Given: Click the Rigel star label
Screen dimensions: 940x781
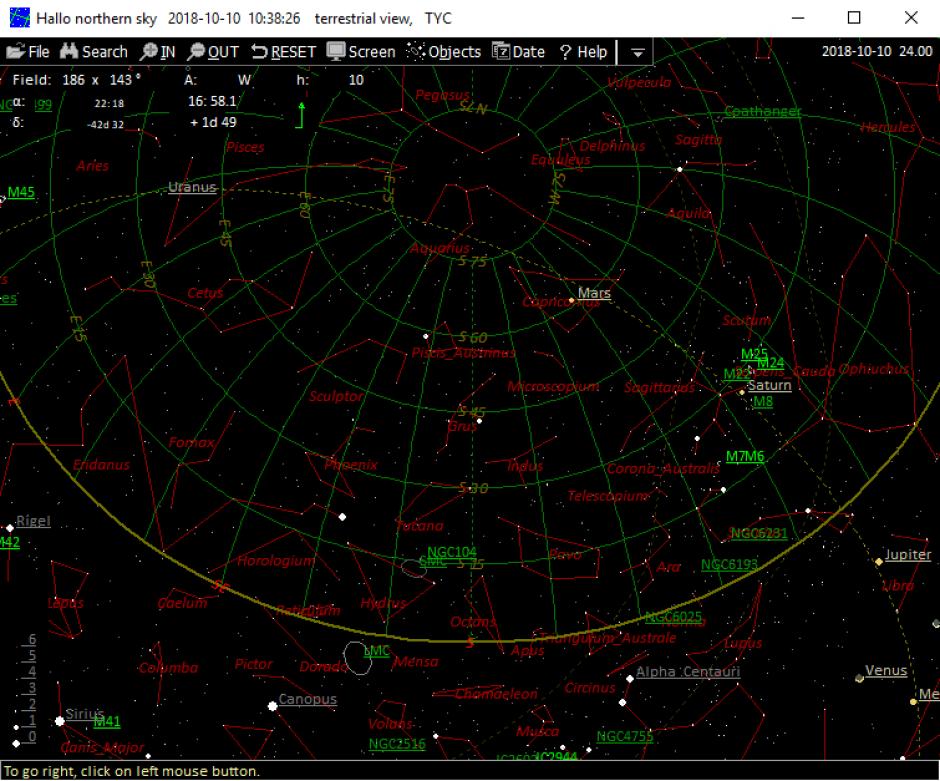Looking at the screenshot, I should [33, 521].
